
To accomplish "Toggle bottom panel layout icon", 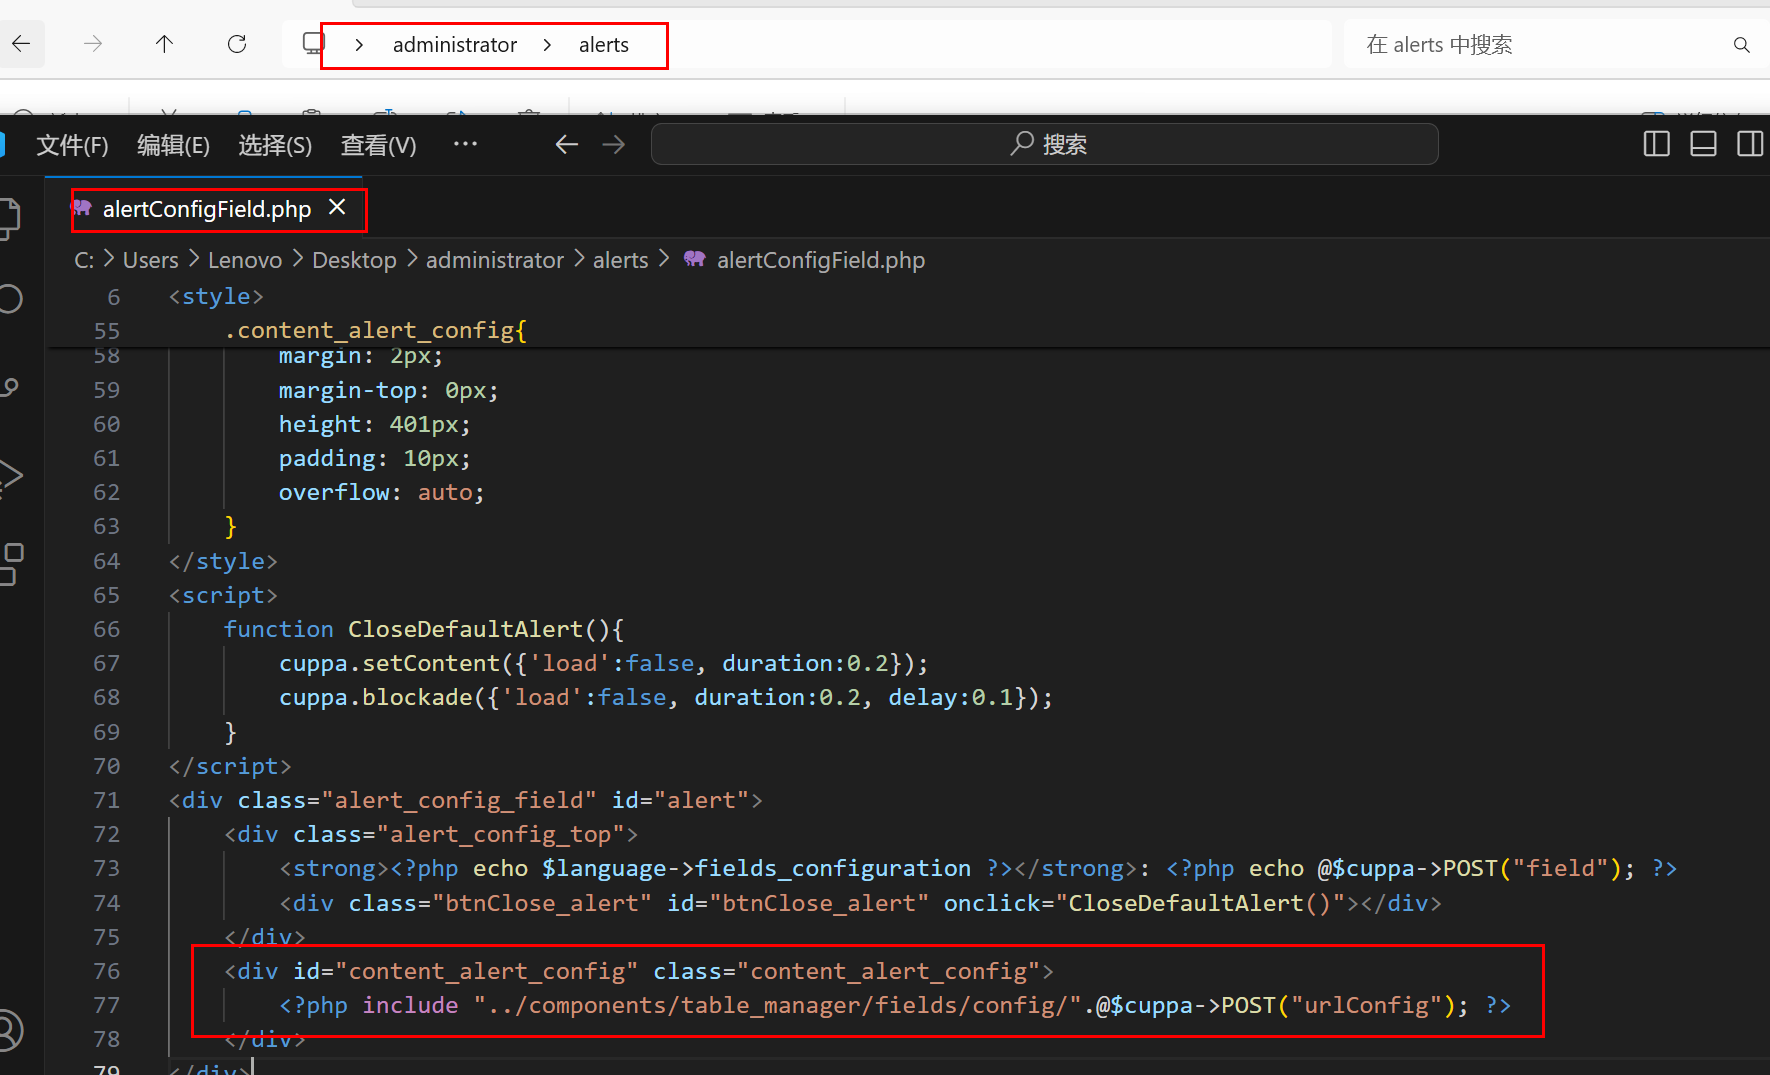I will click(x=1704, y=144).
